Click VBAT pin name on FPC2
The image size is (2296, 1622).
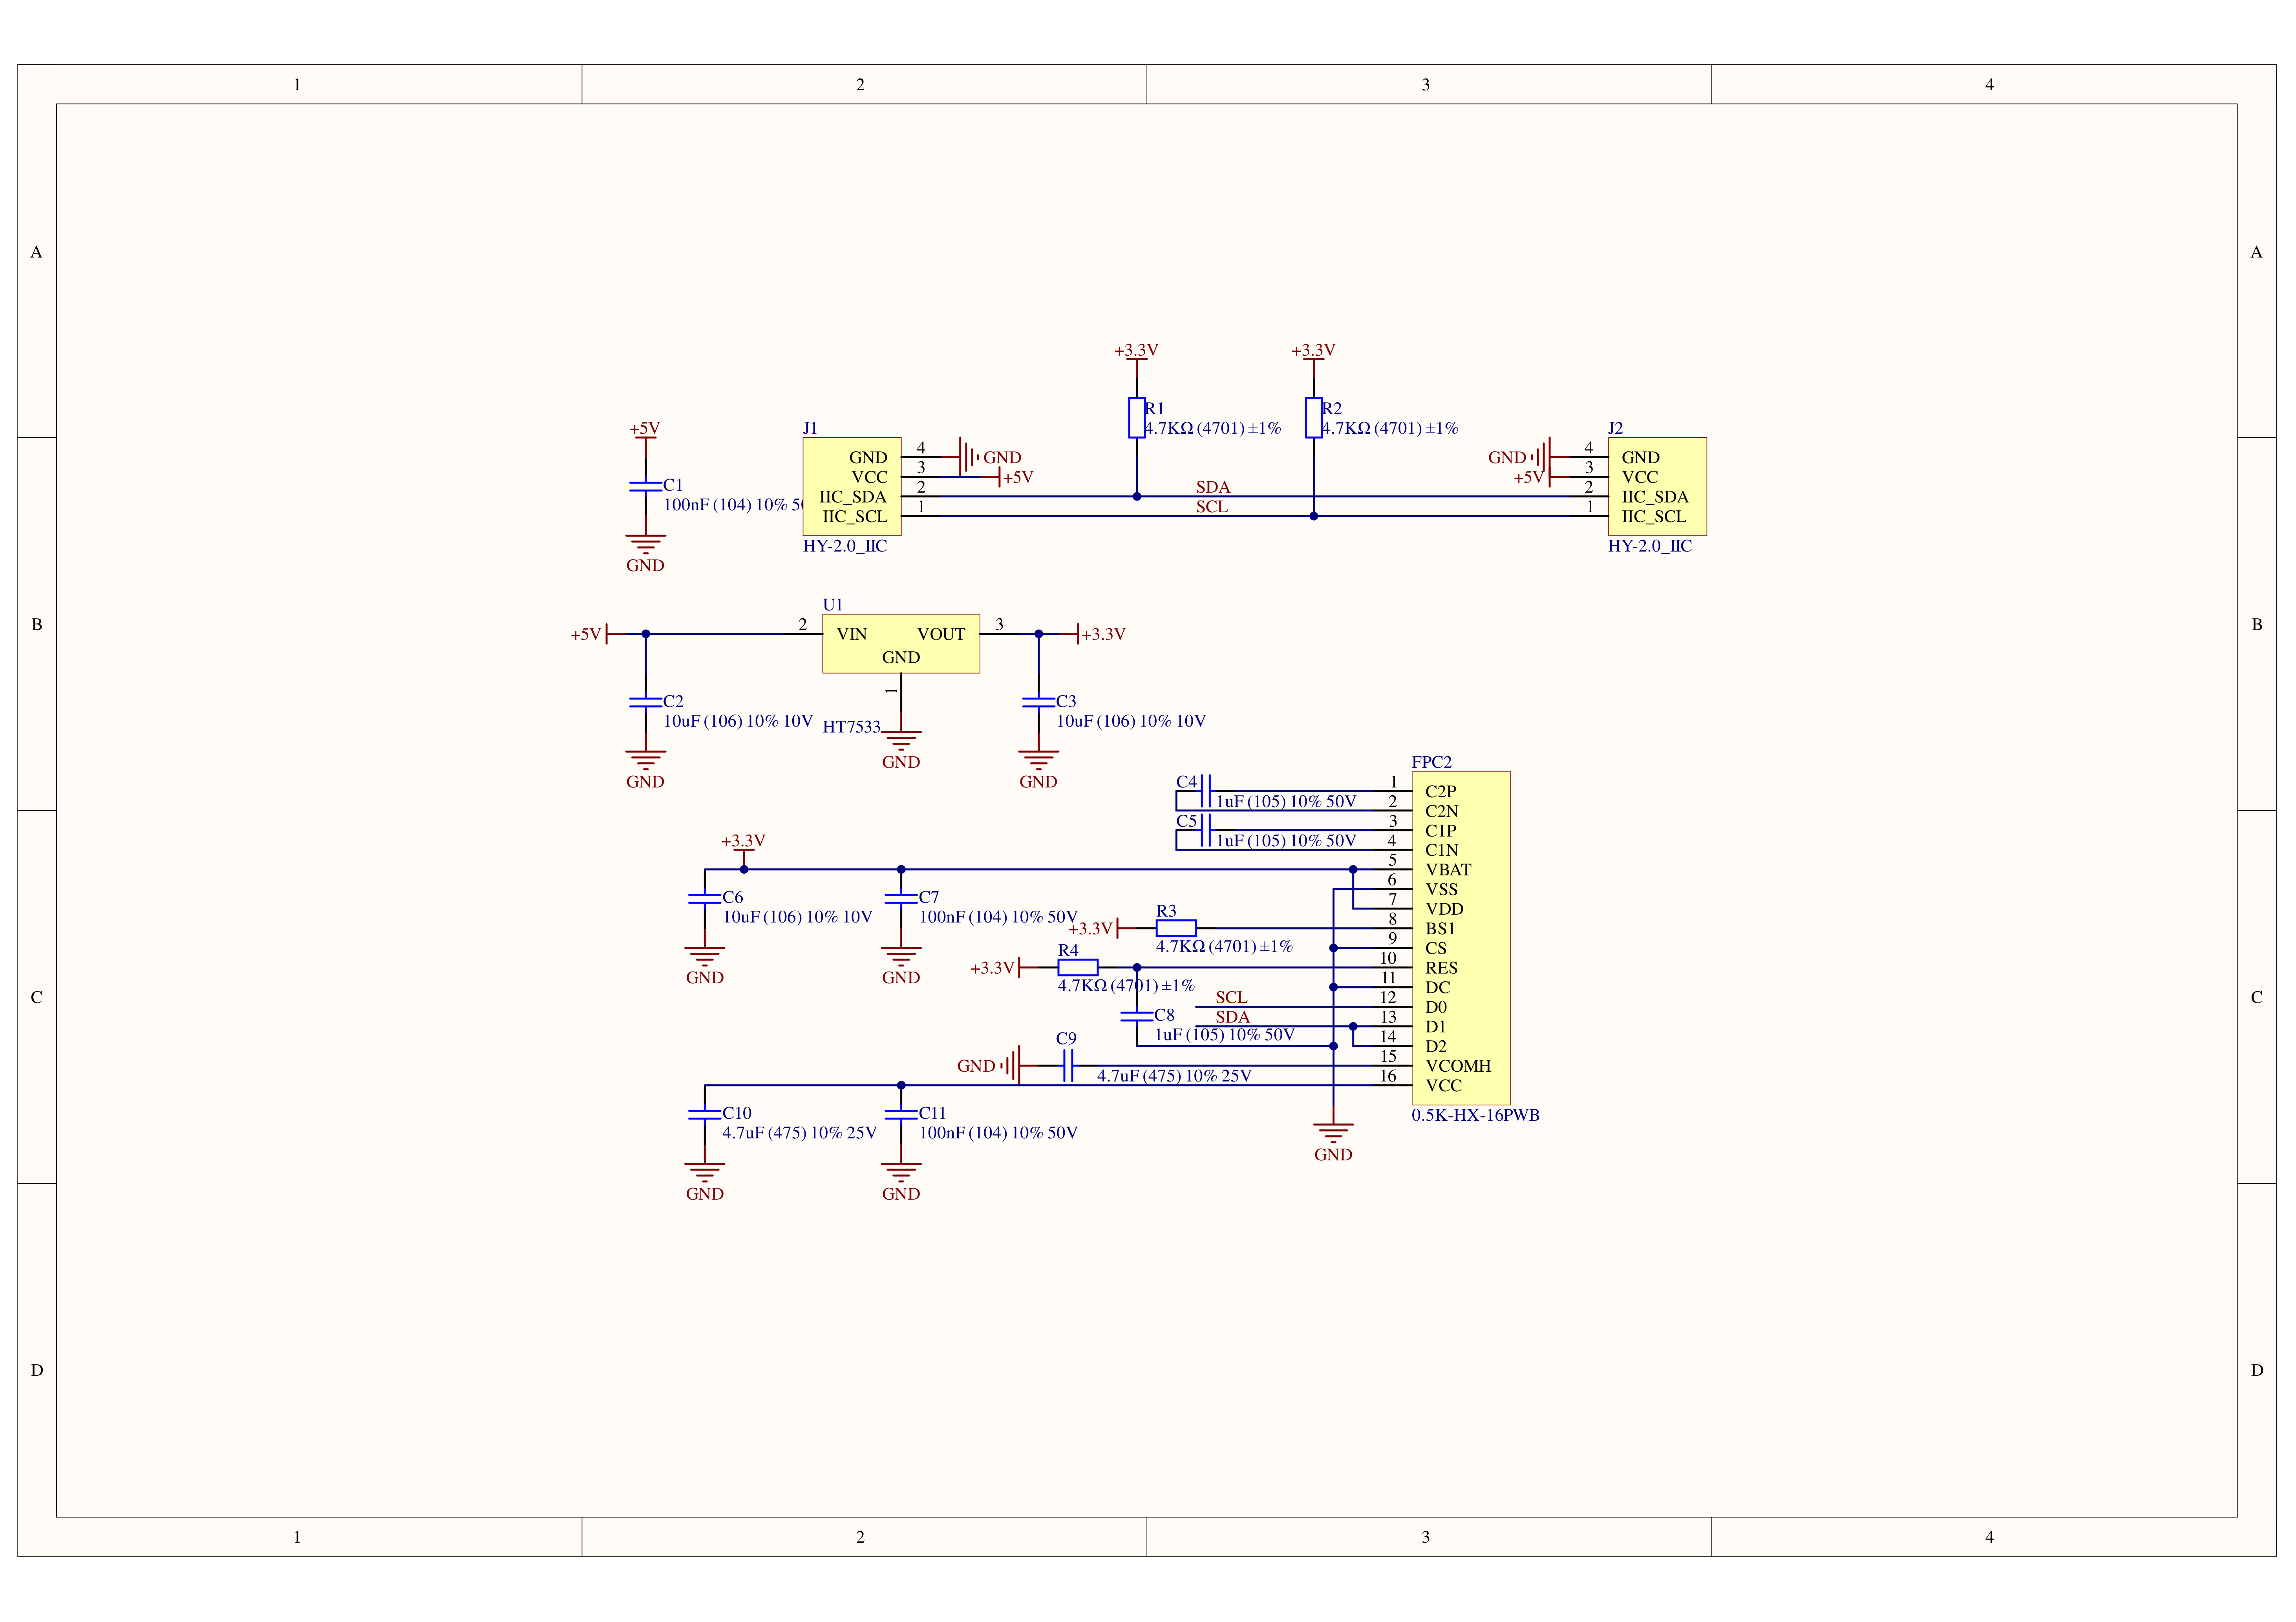[1447, 870]
